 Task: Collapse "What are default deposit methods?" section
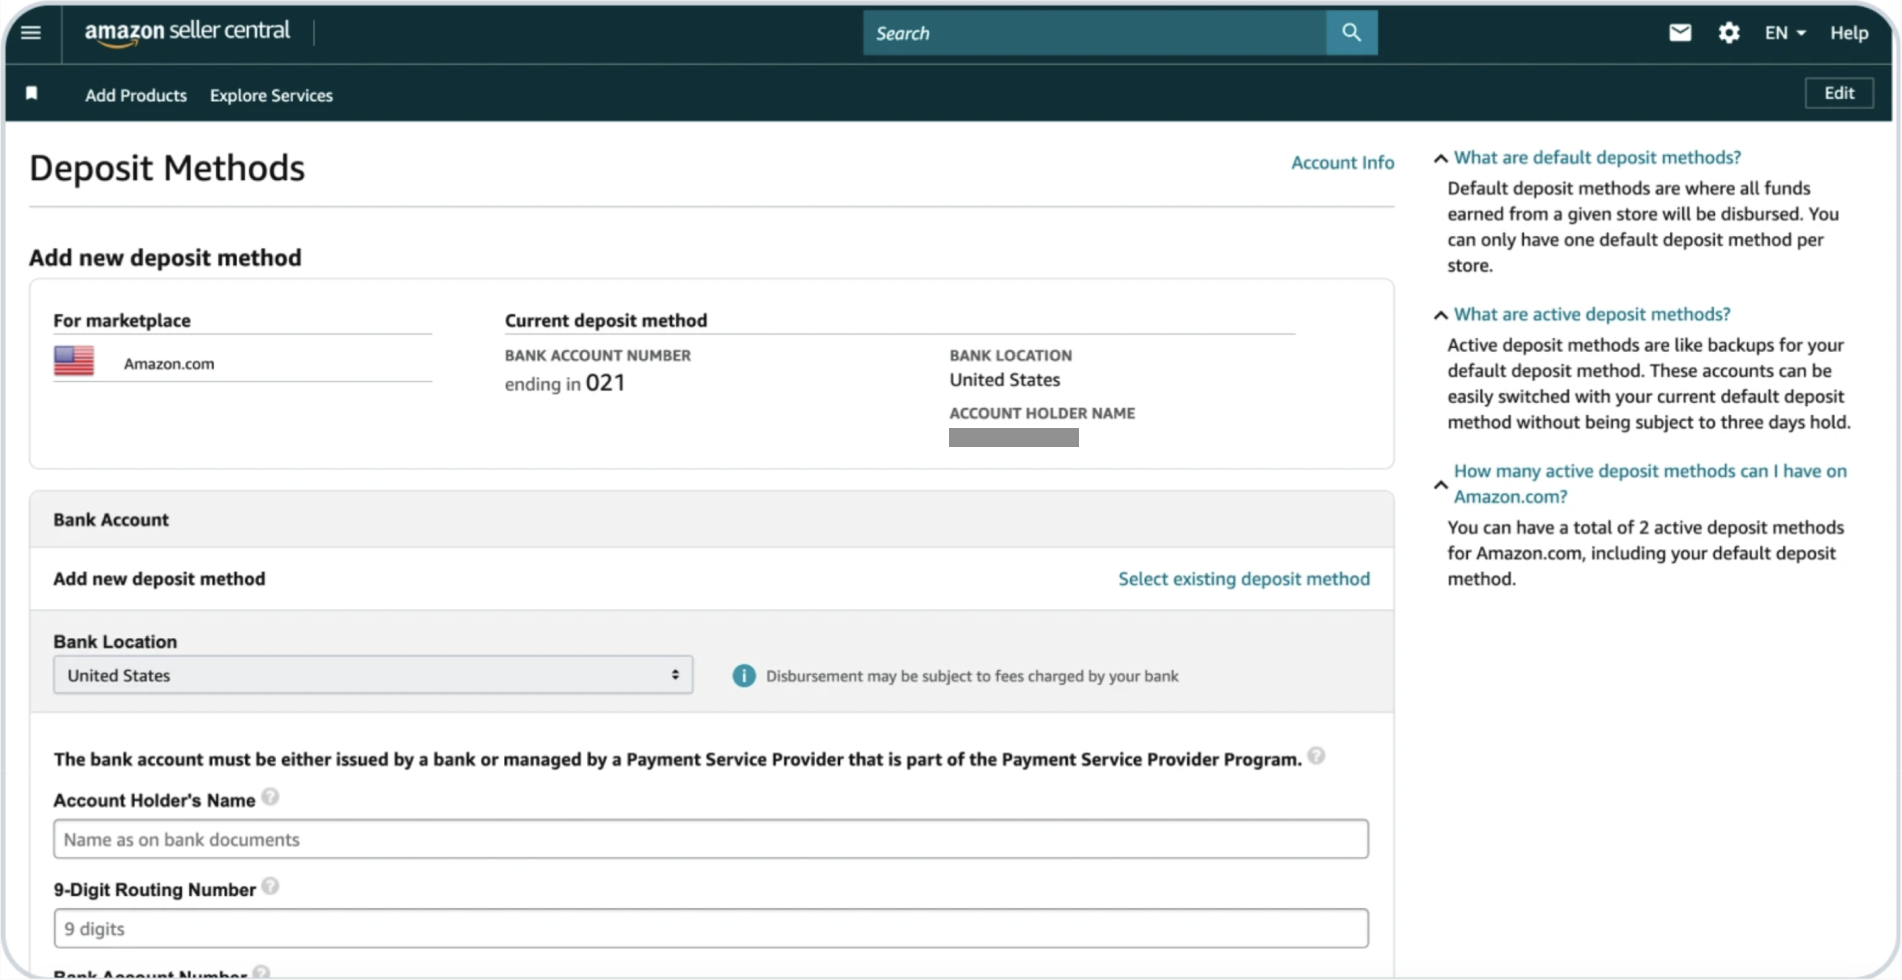(x=1440, y=158)
